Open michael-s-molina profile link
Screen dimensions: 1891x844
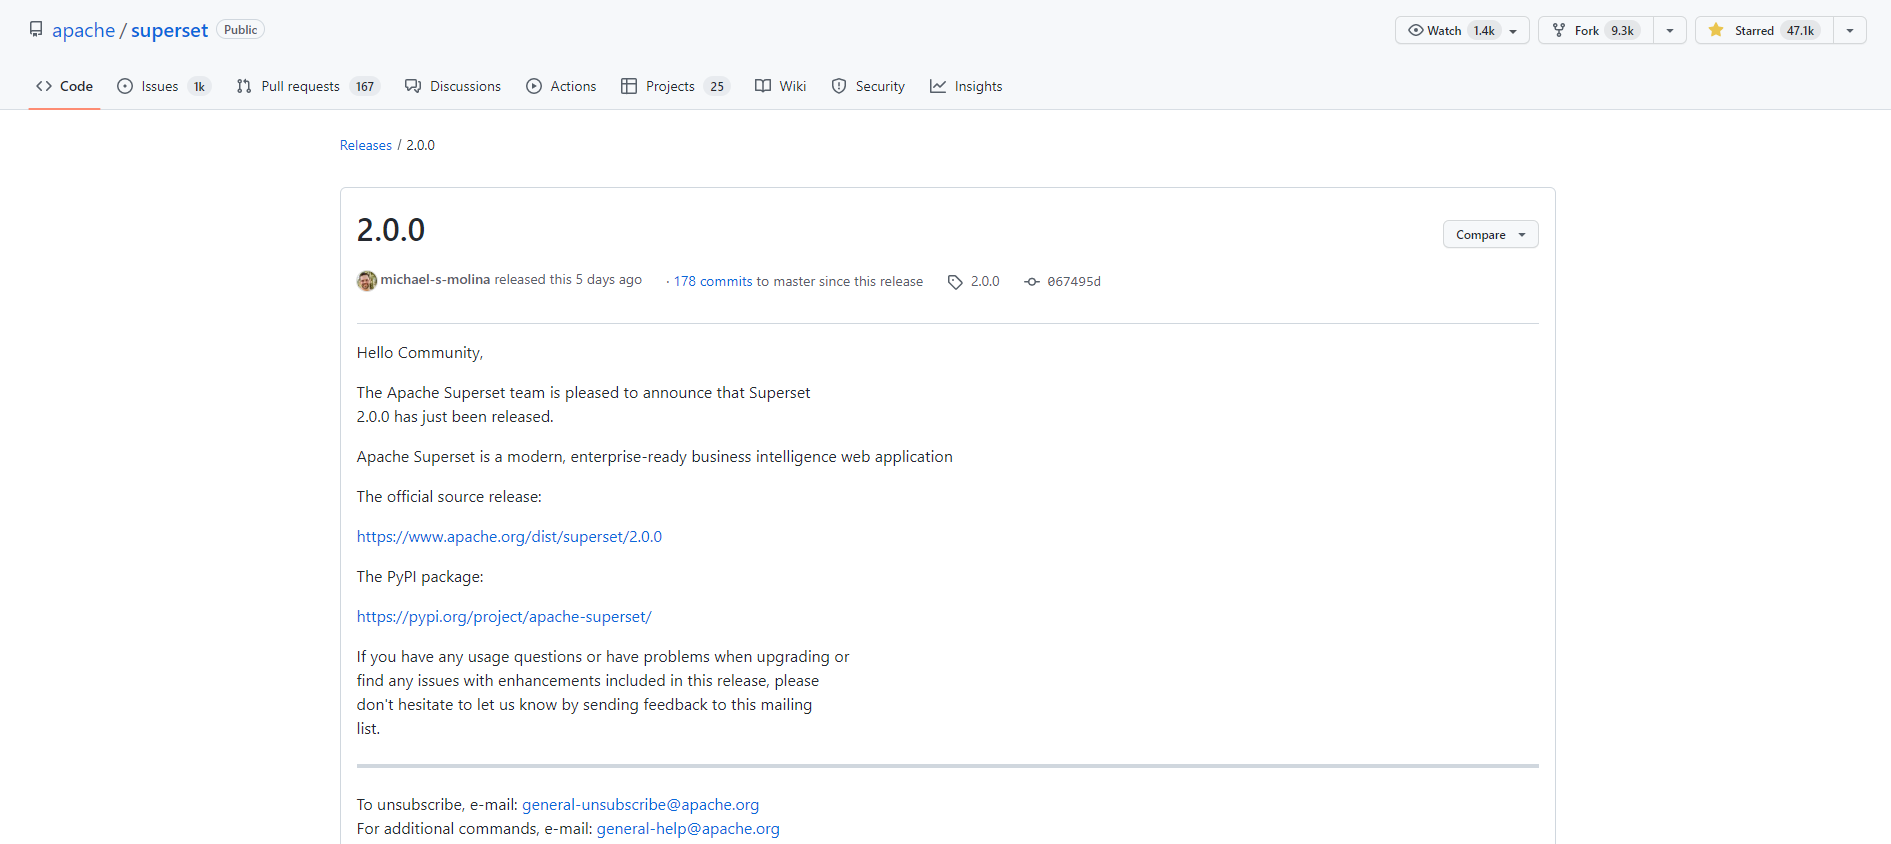pyautogui.click(x=435, y=280)
